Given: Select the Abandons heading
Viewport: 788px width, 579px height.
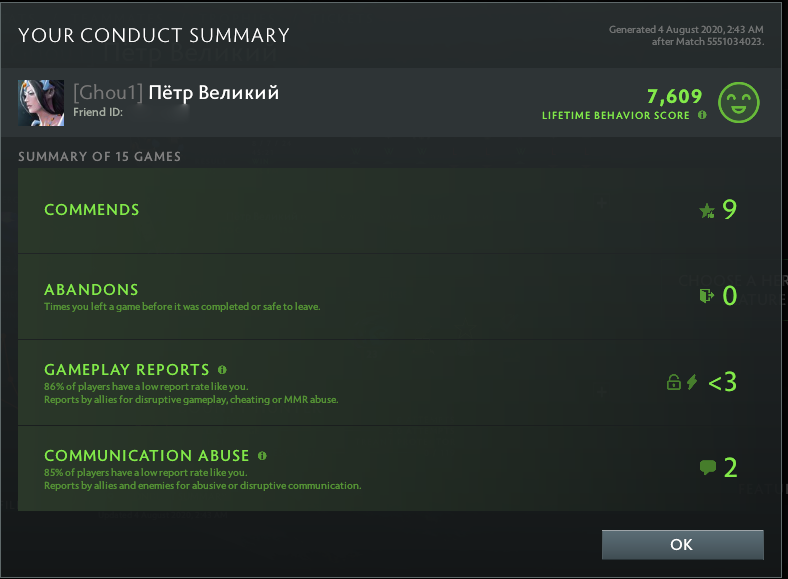Looking at the screenshot, I should [91, 289].
